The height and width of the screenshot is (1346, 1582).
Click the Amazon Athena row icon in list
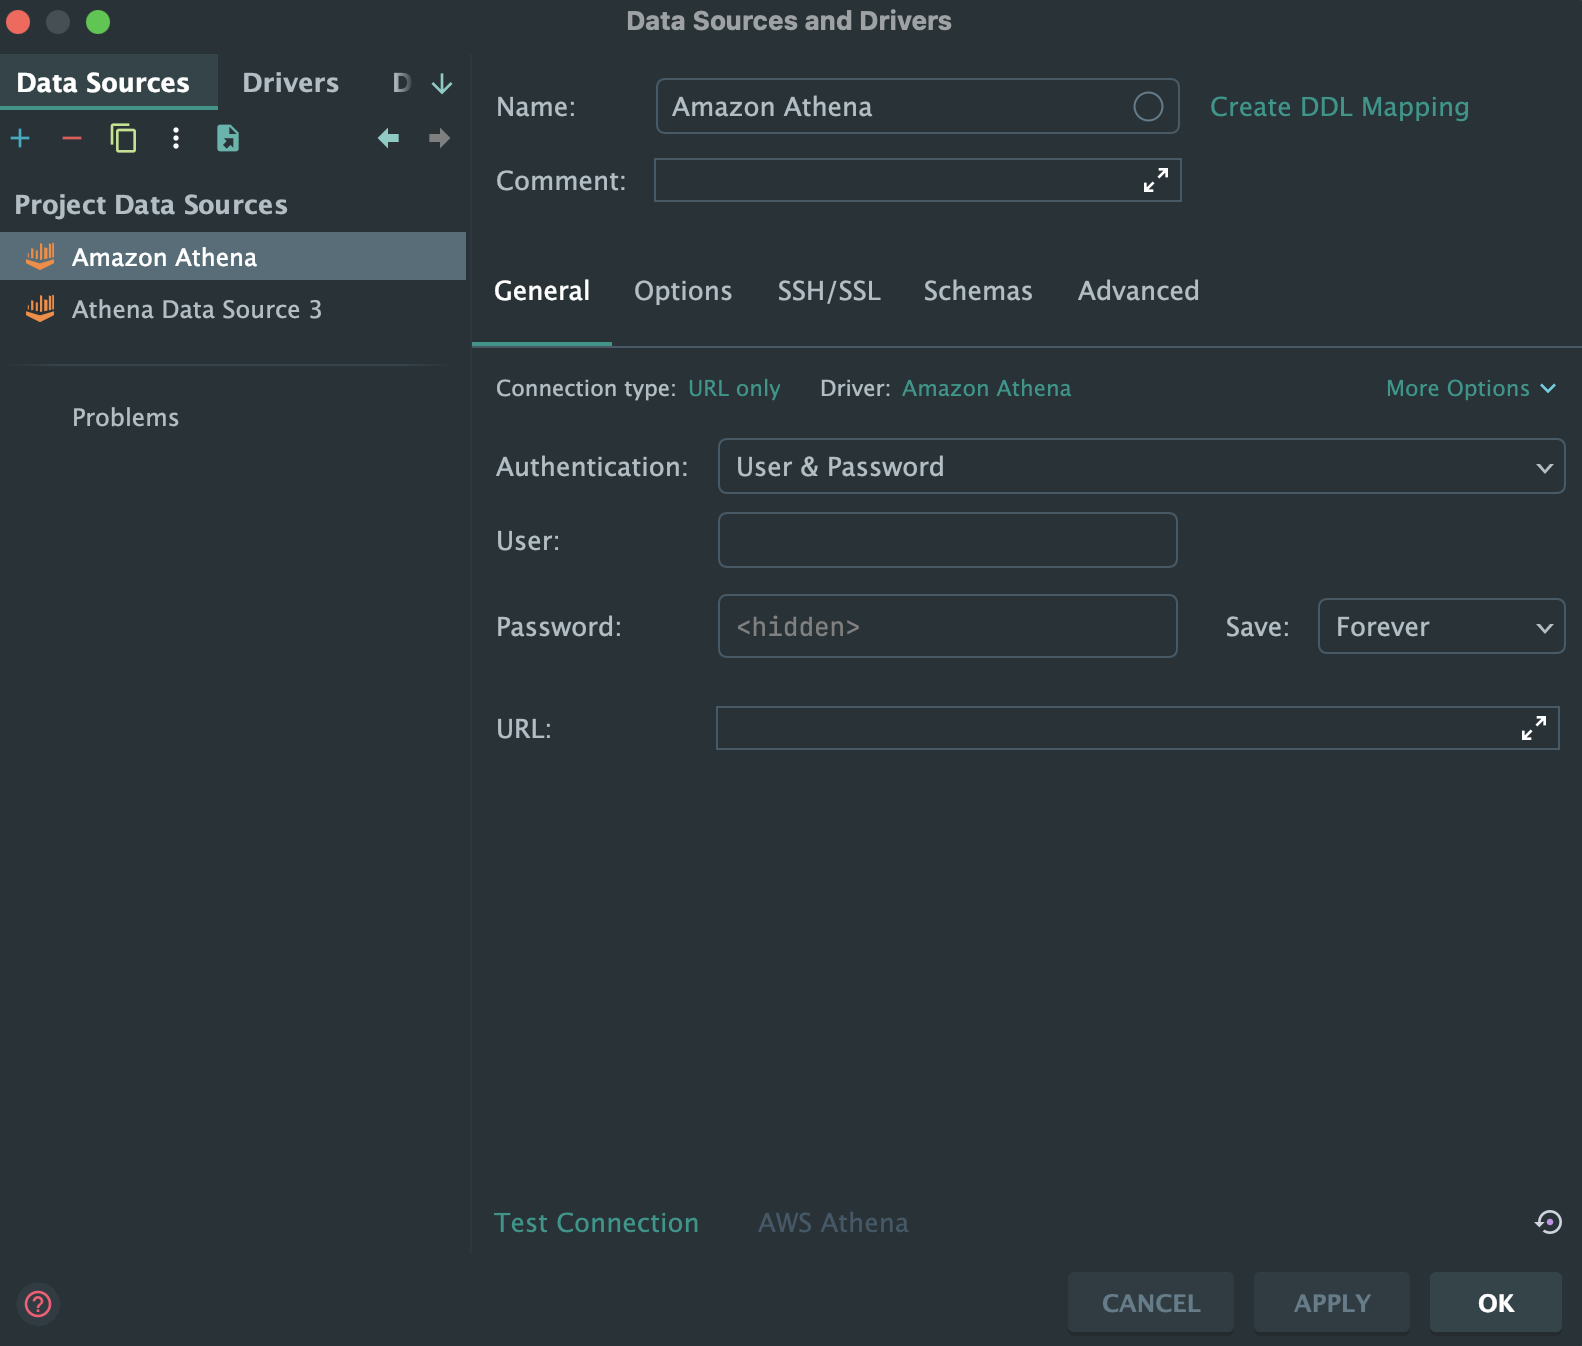40,257
